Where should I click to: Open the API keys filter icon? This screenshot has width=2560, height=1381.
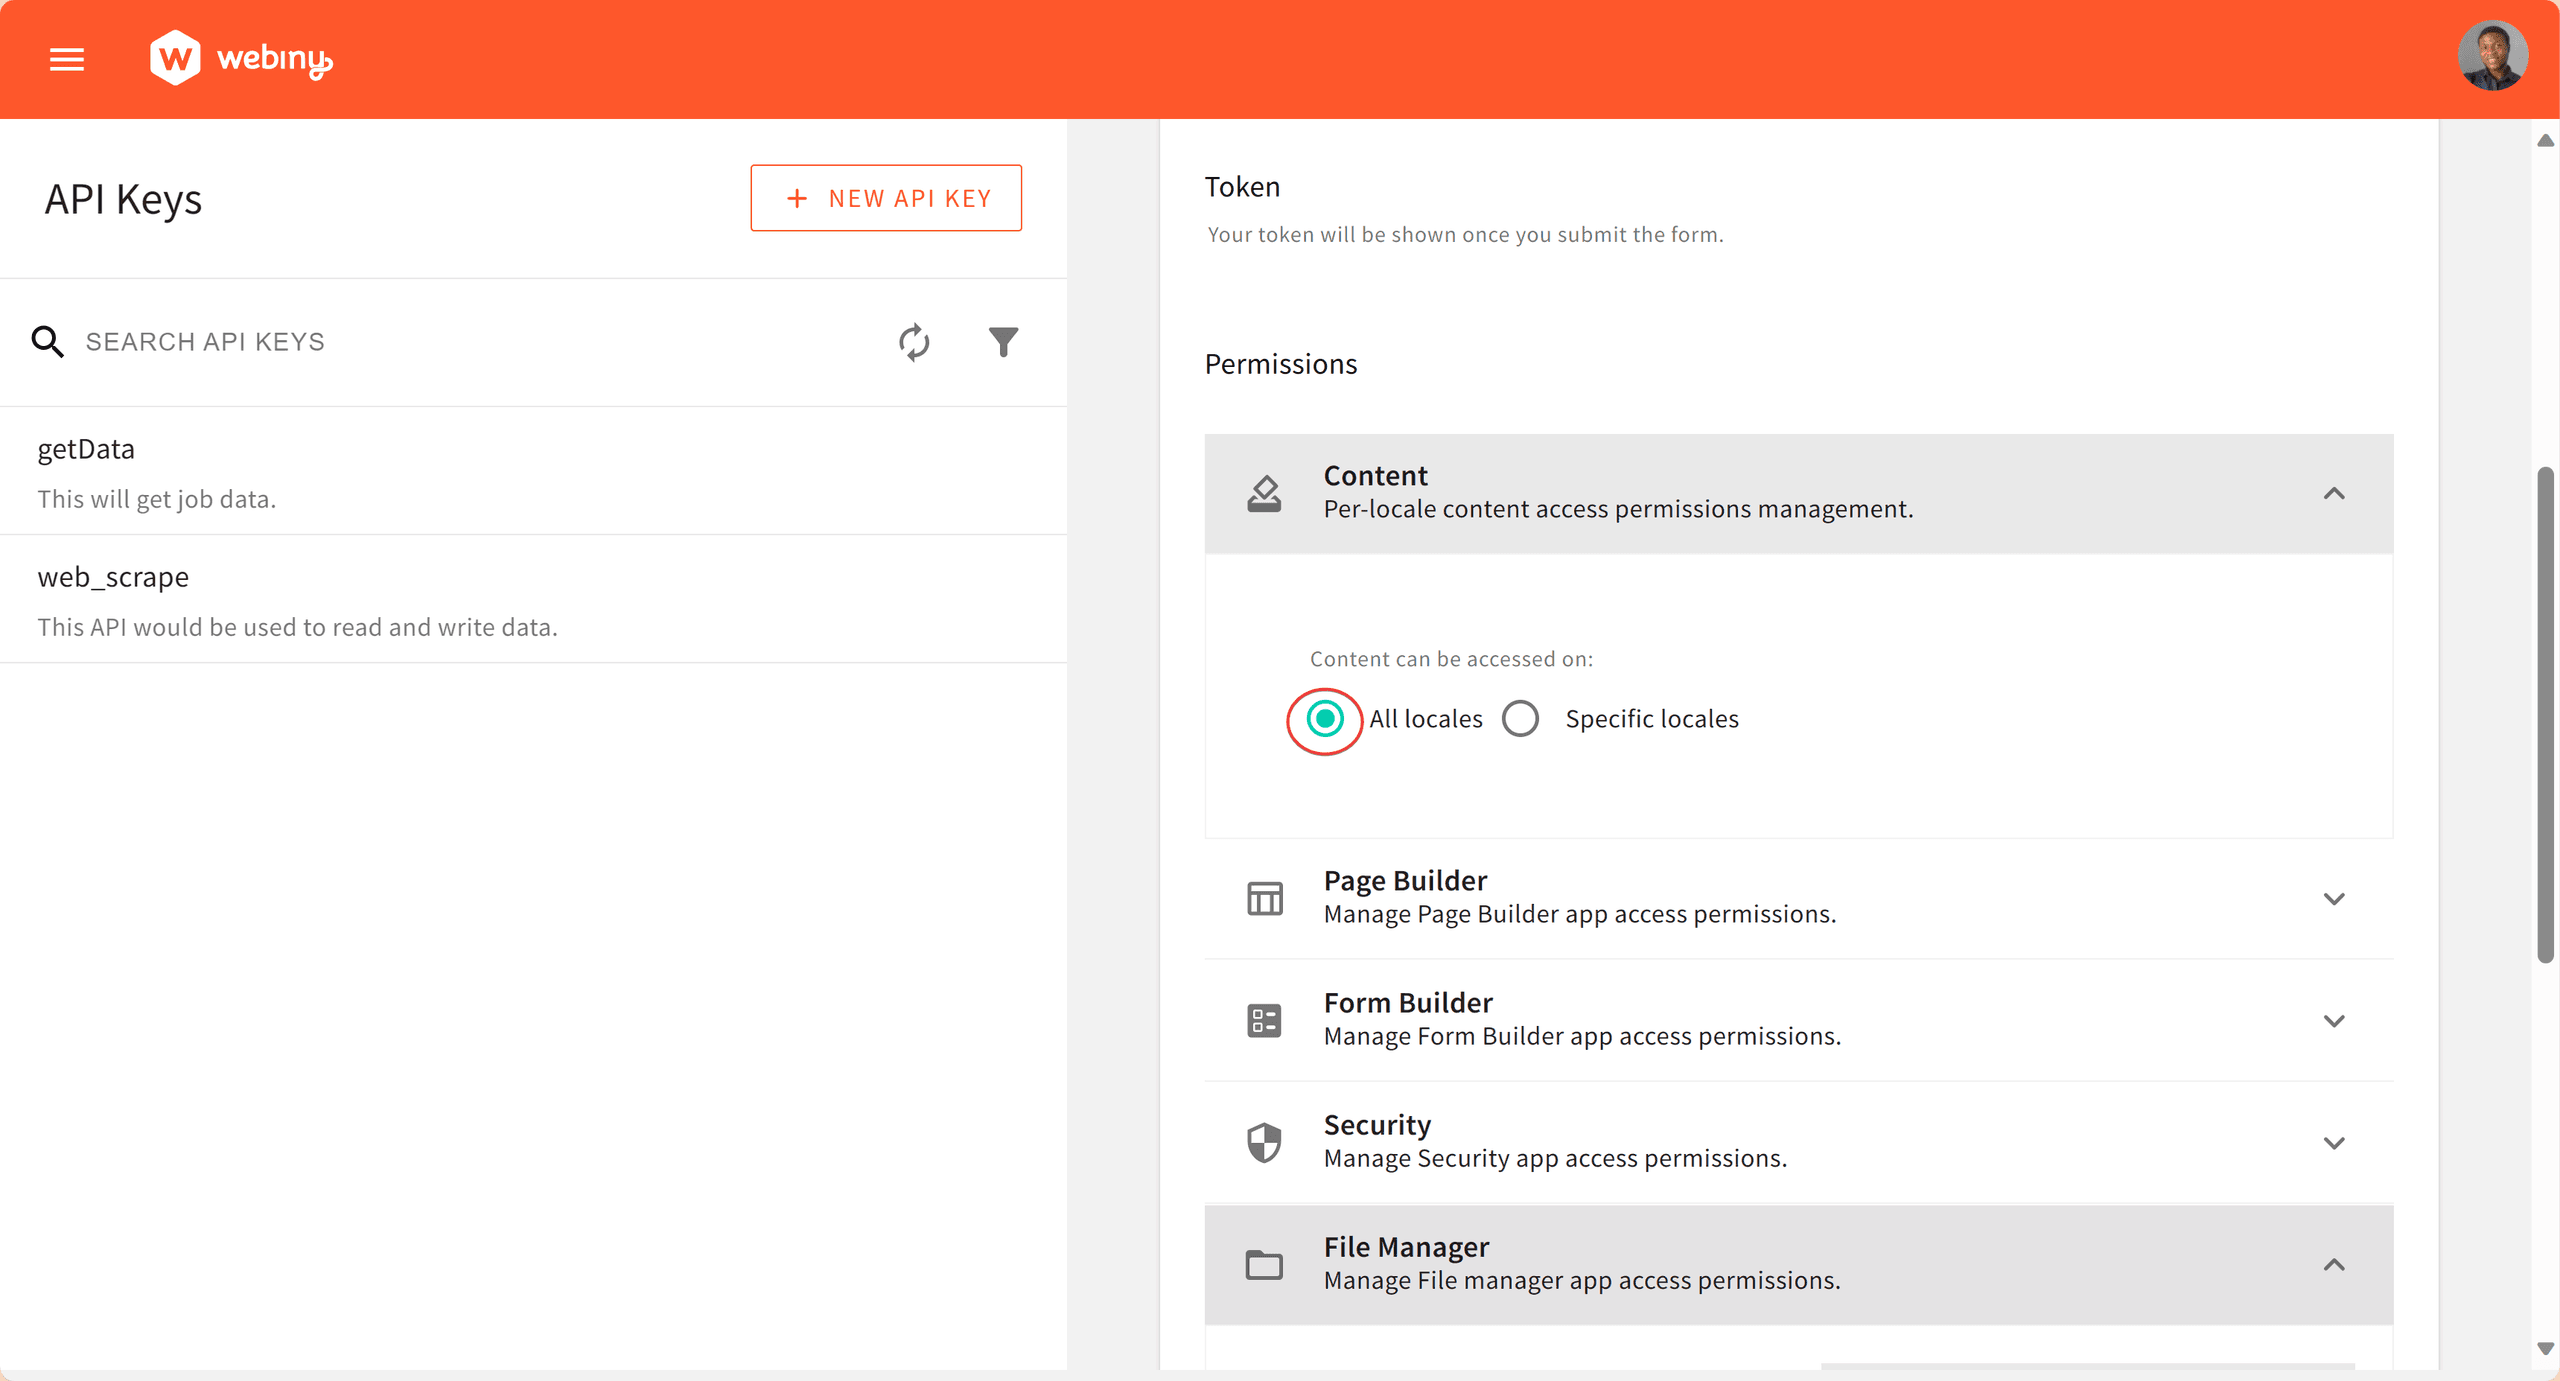(x=1002, y=342)
